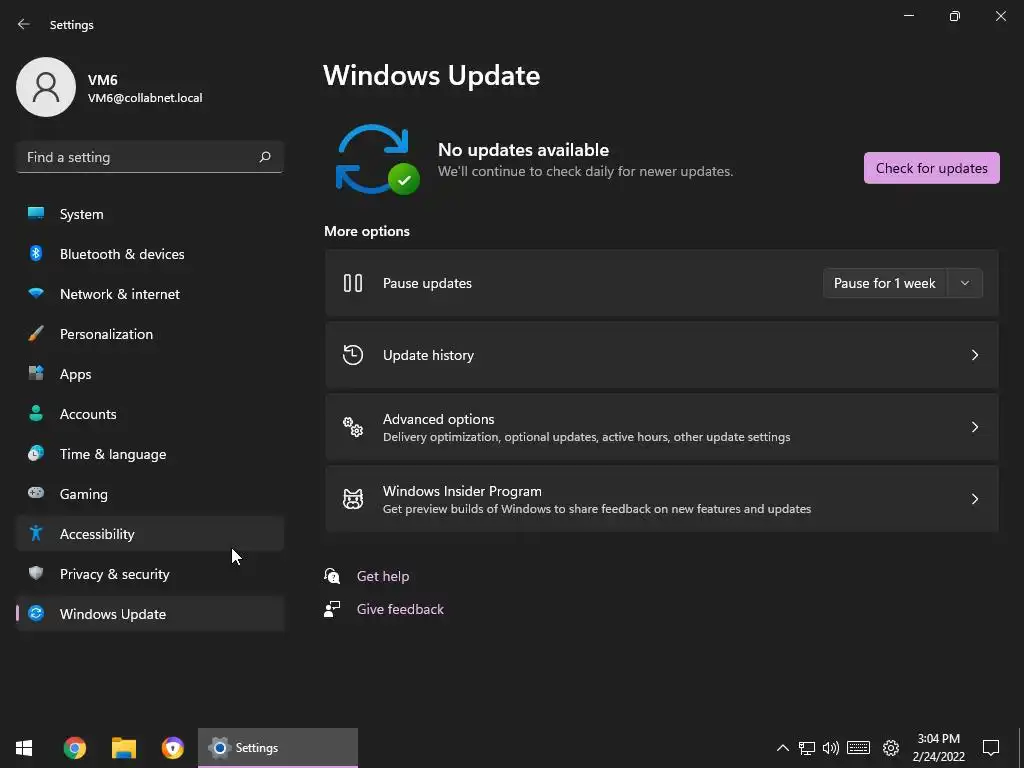The height and width of the screenshot is (768, 1024).
Task: Click the back arrow in Settings
Action: [x=24, y=24]
